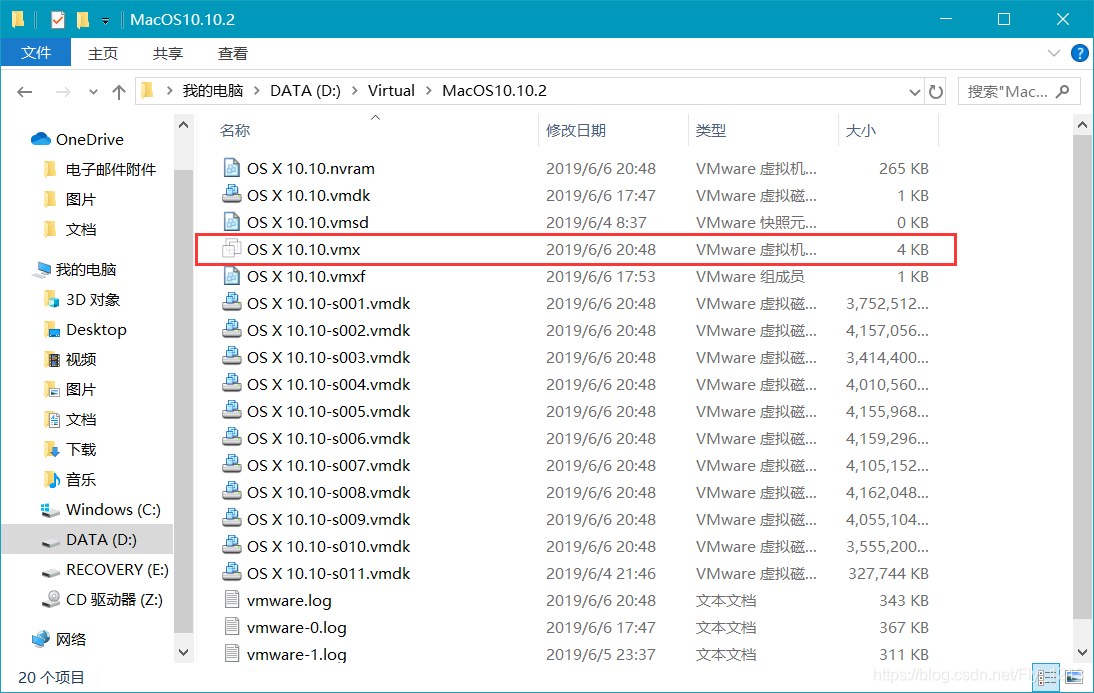The width and height of the screenshot is (1094, 693).
Task: Click the navigation pane up scroll arrow
Action: [183, 125]
